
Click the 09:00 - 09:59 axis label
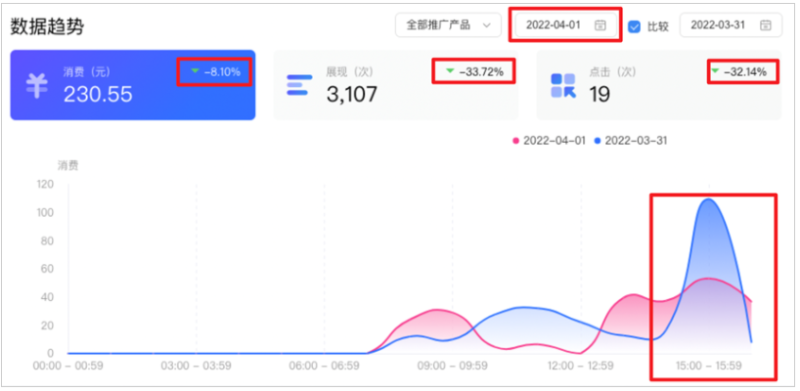[x=453, y=366]
